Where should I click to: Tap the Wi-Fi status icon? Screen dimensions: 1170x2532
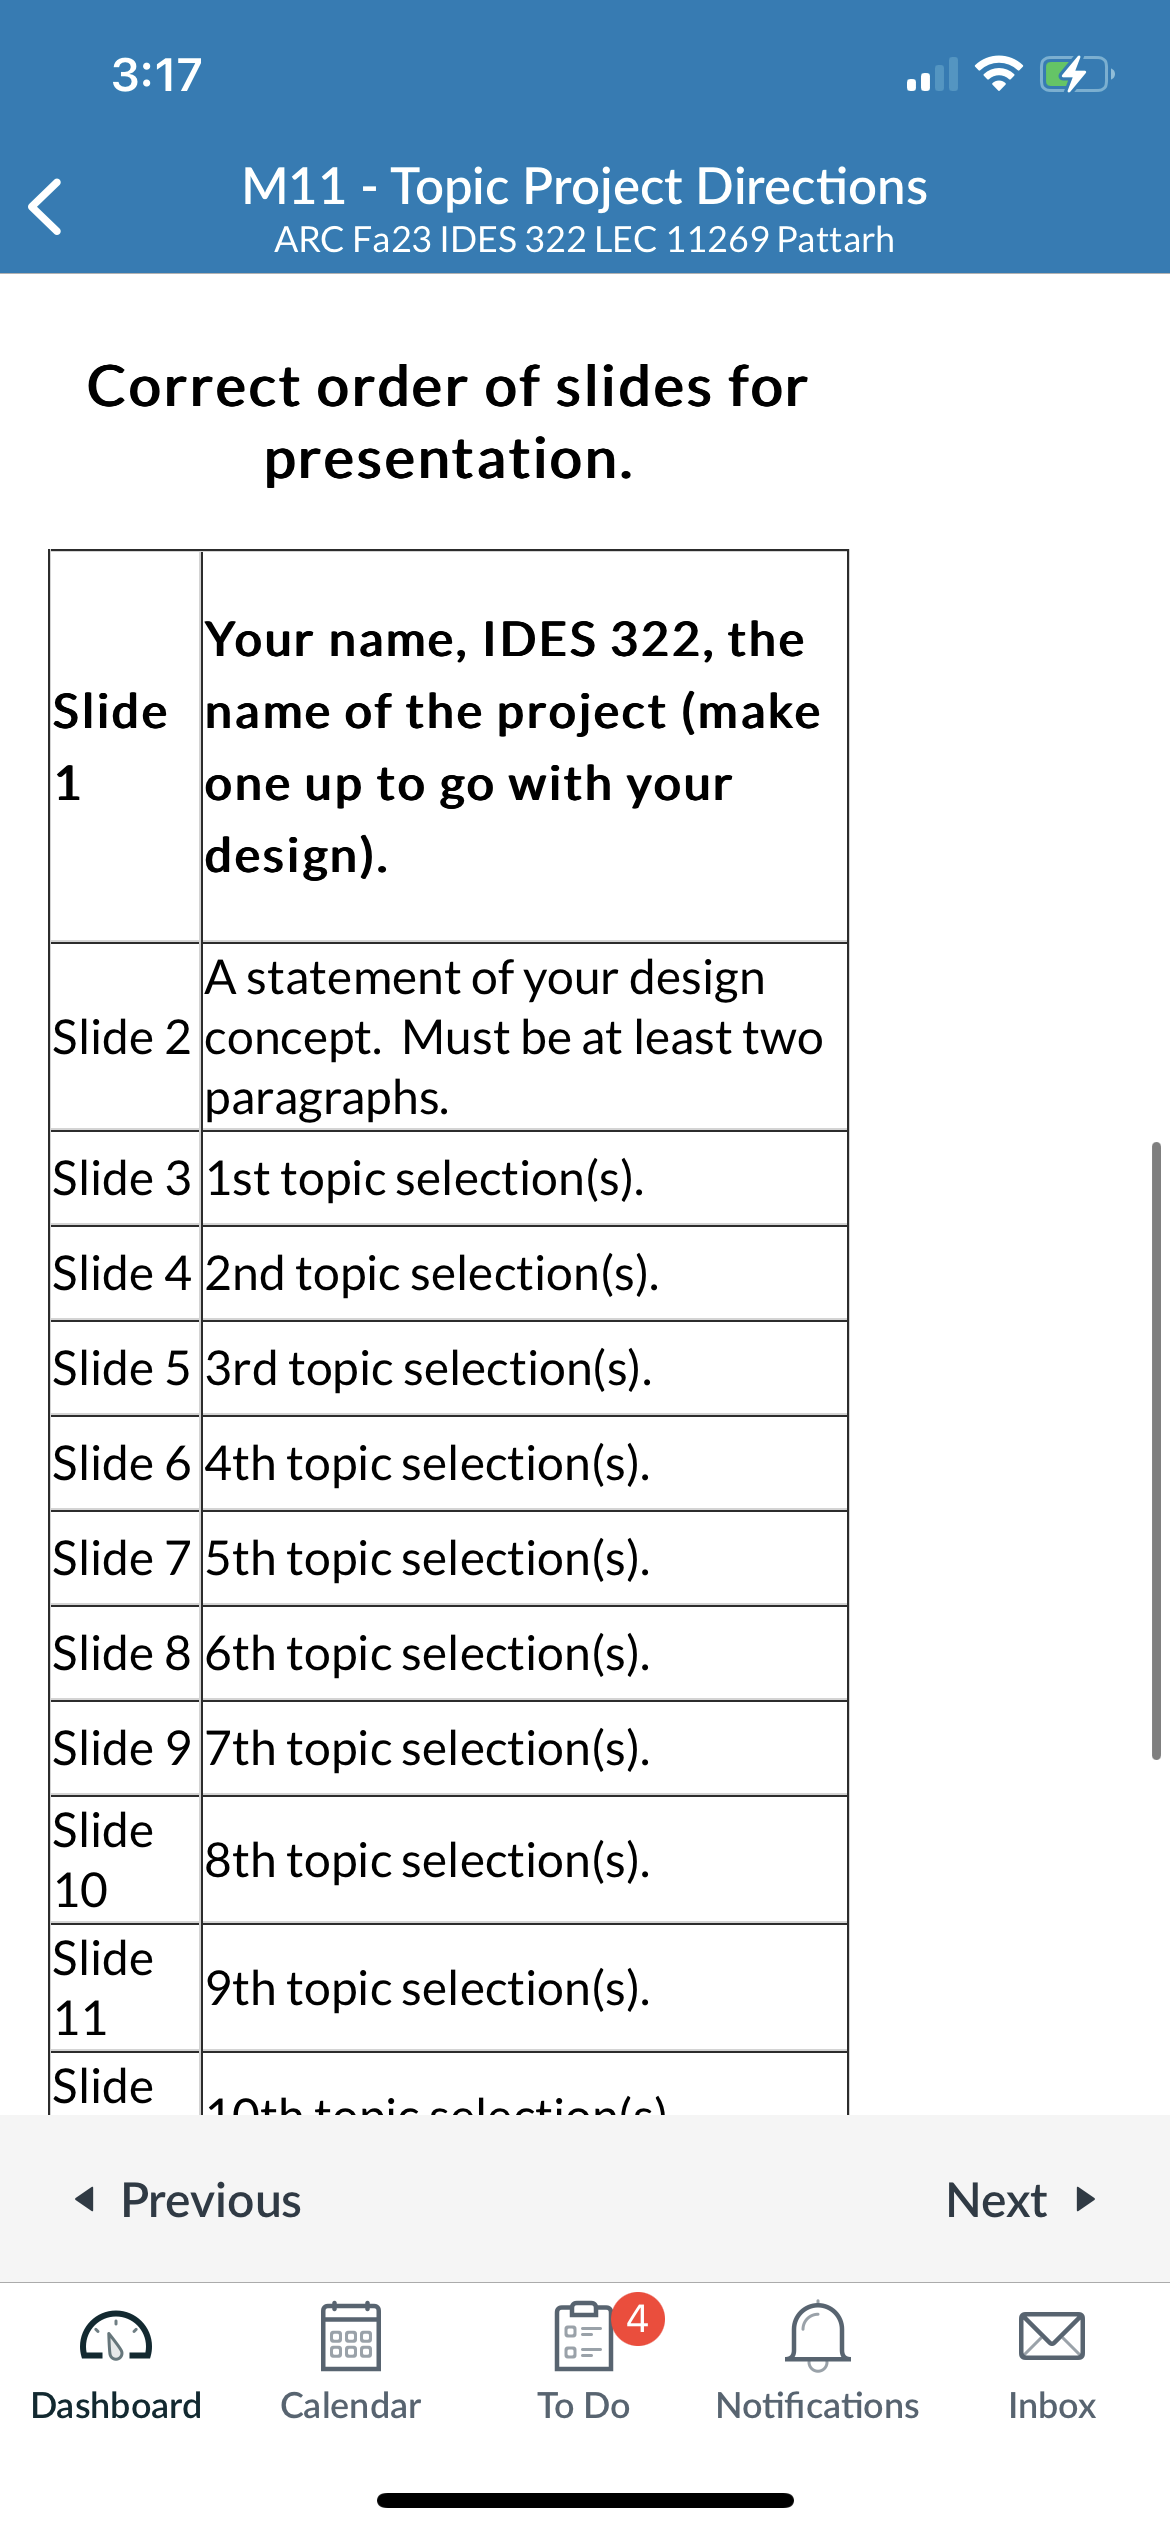[998, 73]
